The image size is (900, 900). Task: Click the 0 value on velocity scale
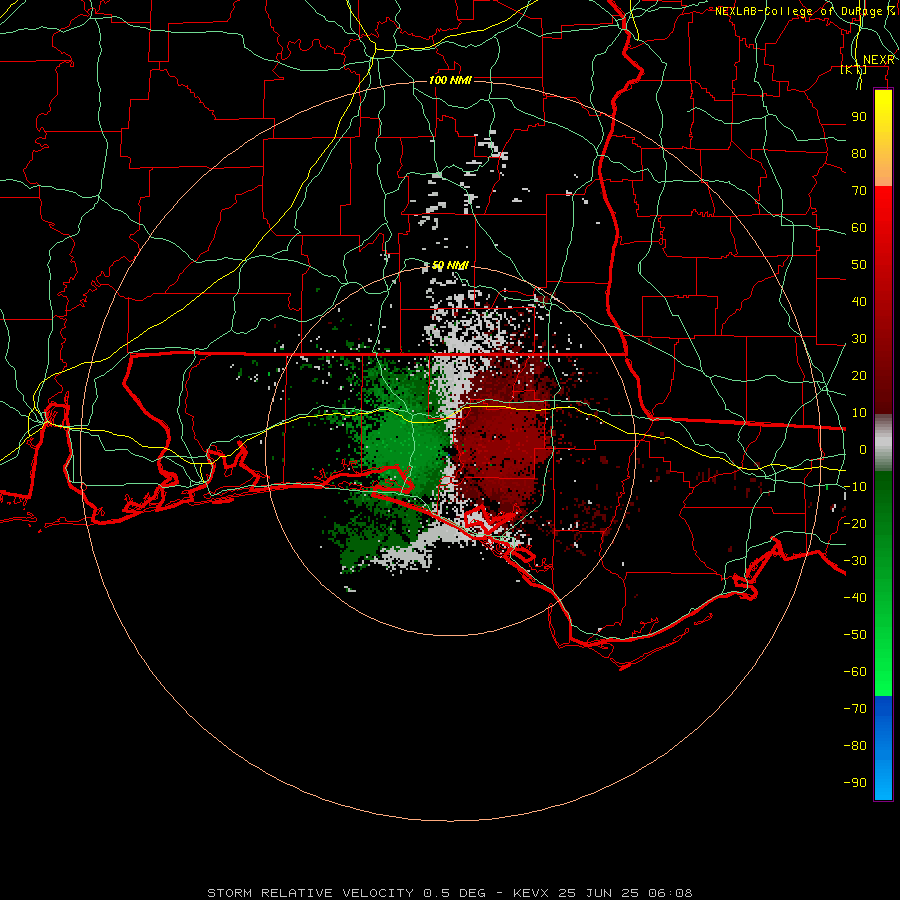point(863,449)
